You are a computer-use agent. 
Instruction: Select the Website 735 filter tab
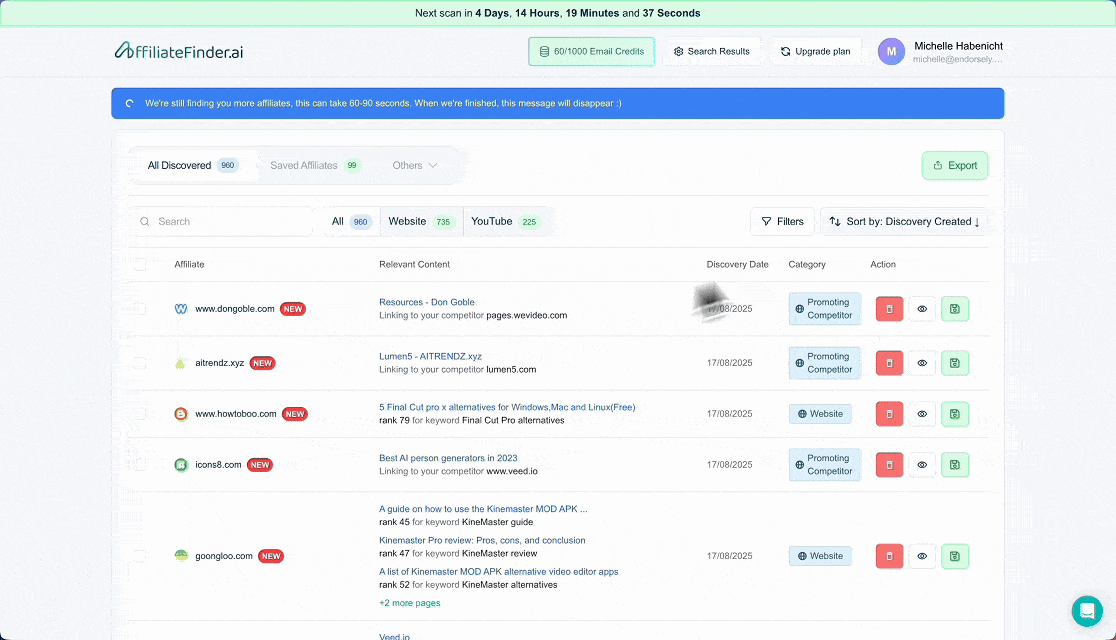click(421, 221)
